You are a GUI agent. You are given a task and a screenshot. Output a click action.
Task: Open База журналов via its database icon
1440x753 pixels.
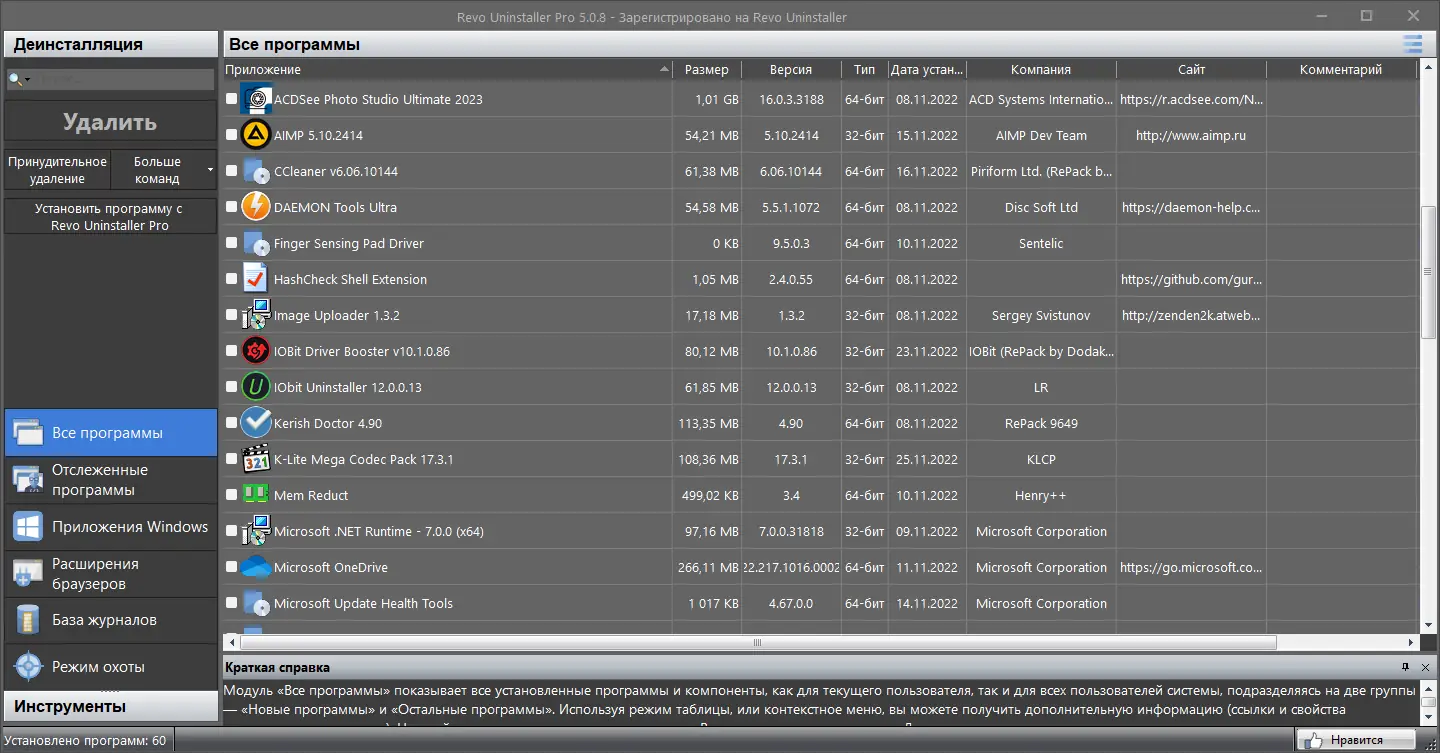[27, 620]
